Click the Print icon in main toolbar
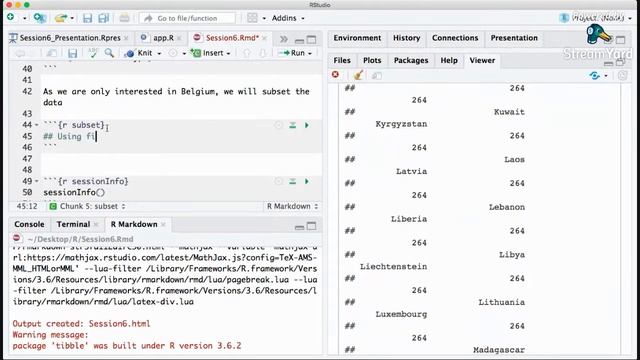 124,18
